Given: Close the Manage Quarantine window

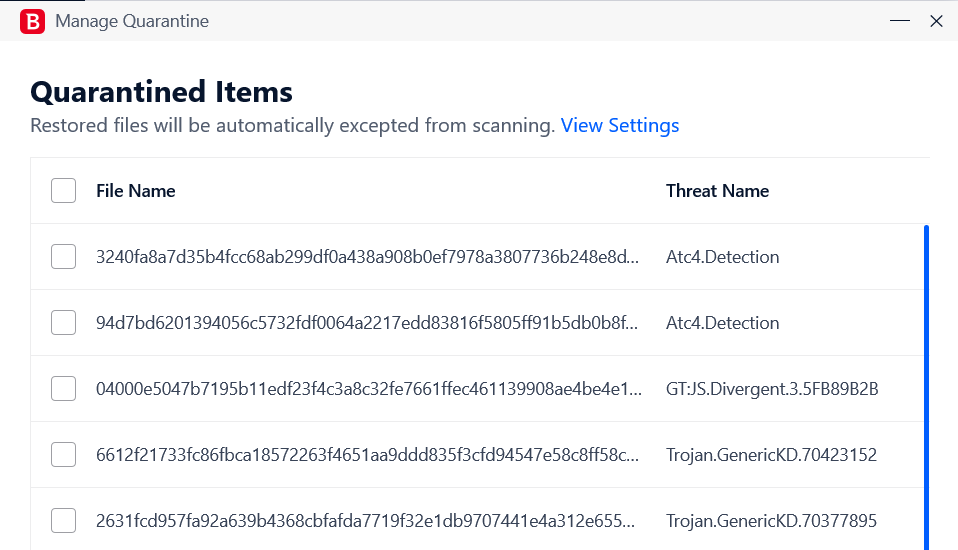Looking at the screenshot, I should (x=936, y=21).
